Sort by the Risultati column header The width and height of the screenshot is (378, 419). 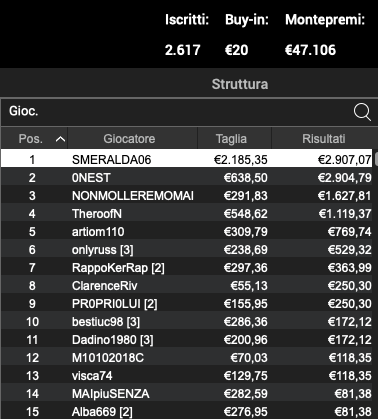pyautogui.click(x=323, y=139)
